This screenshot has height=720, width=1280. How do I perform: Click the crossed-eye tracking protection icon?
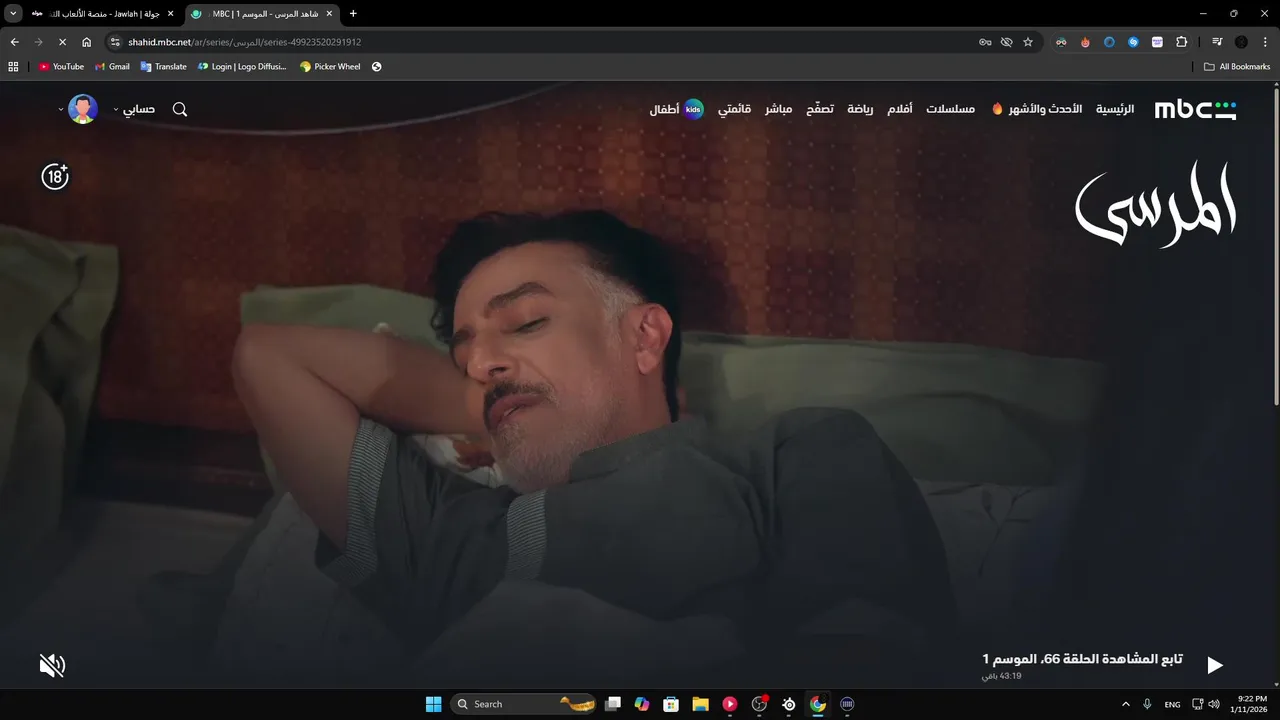1006,42
